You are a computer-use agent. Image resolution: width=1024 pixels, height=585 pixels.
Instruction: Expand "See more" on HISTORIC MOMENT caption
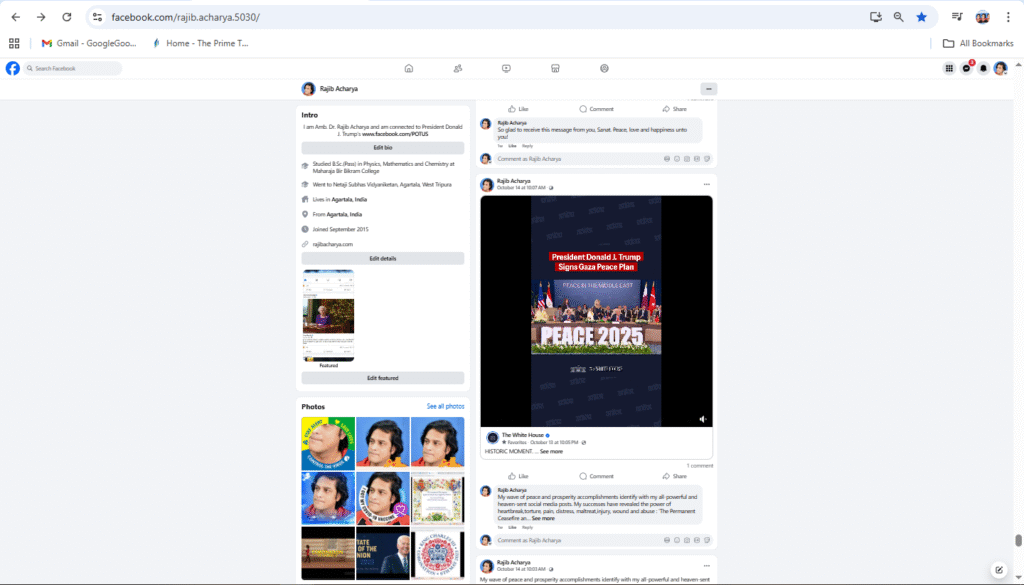[x=551, y=451]
